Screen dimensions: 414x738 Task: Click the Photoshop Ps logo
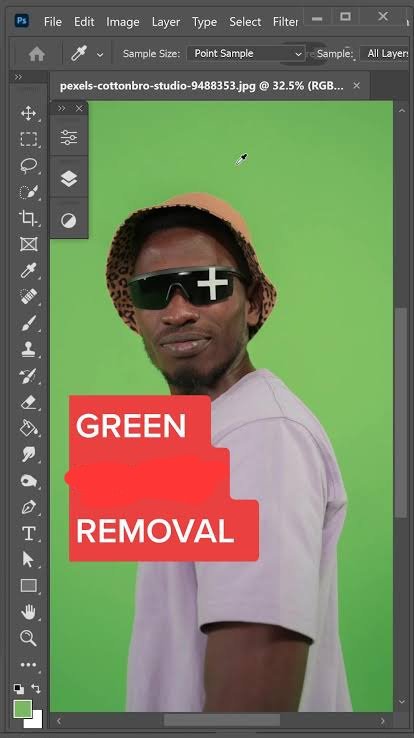22,21
